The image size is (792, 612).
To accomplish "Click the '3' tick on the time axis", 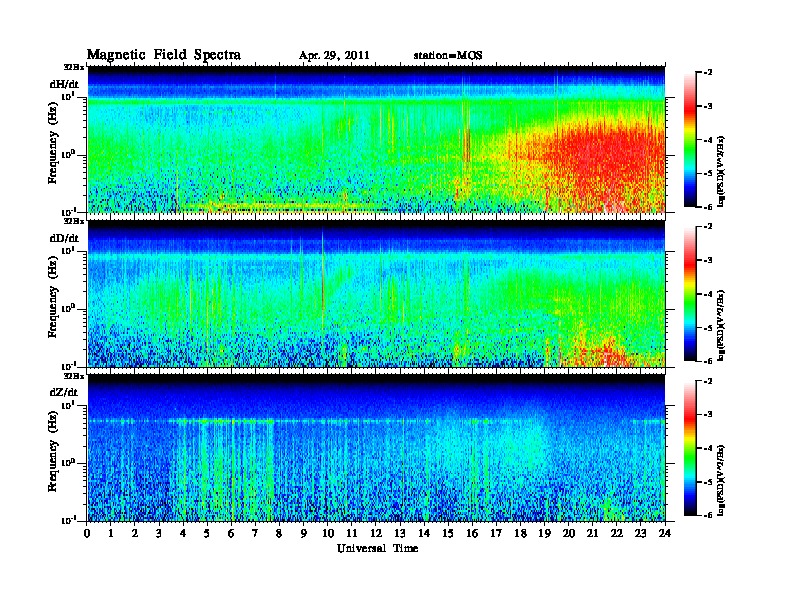I will point(159,533).
